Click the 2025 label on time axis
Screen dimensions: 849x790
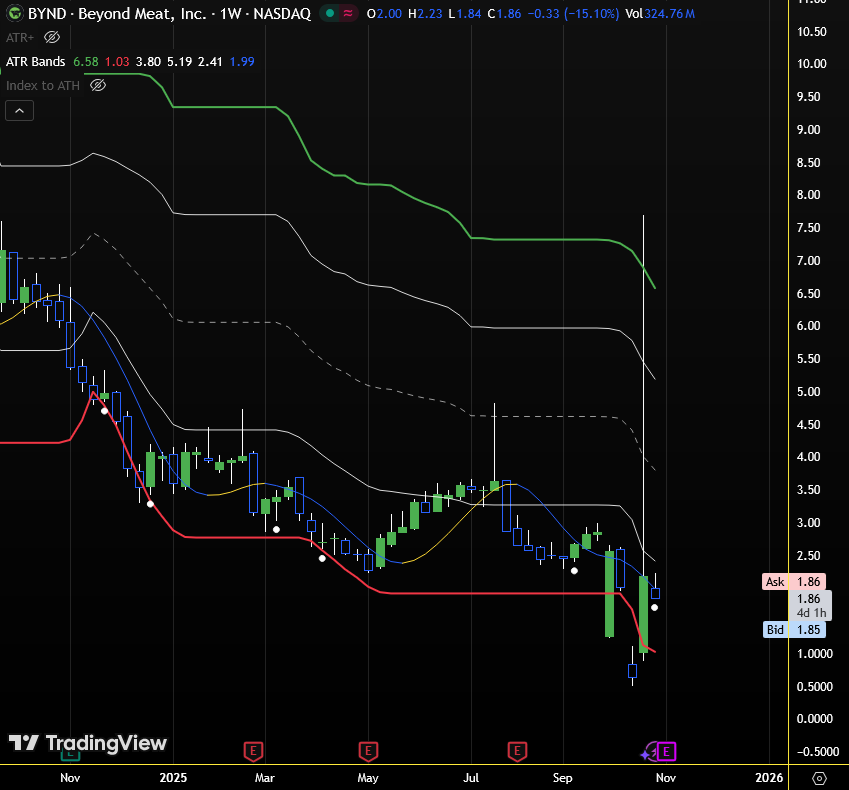(x=173, y=778)
